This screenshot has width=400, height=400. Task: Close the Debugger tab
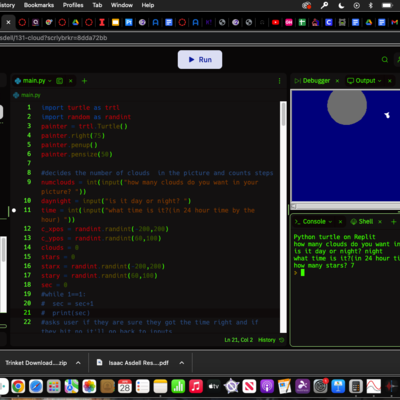pyautogui.click(x=337, y=81)
